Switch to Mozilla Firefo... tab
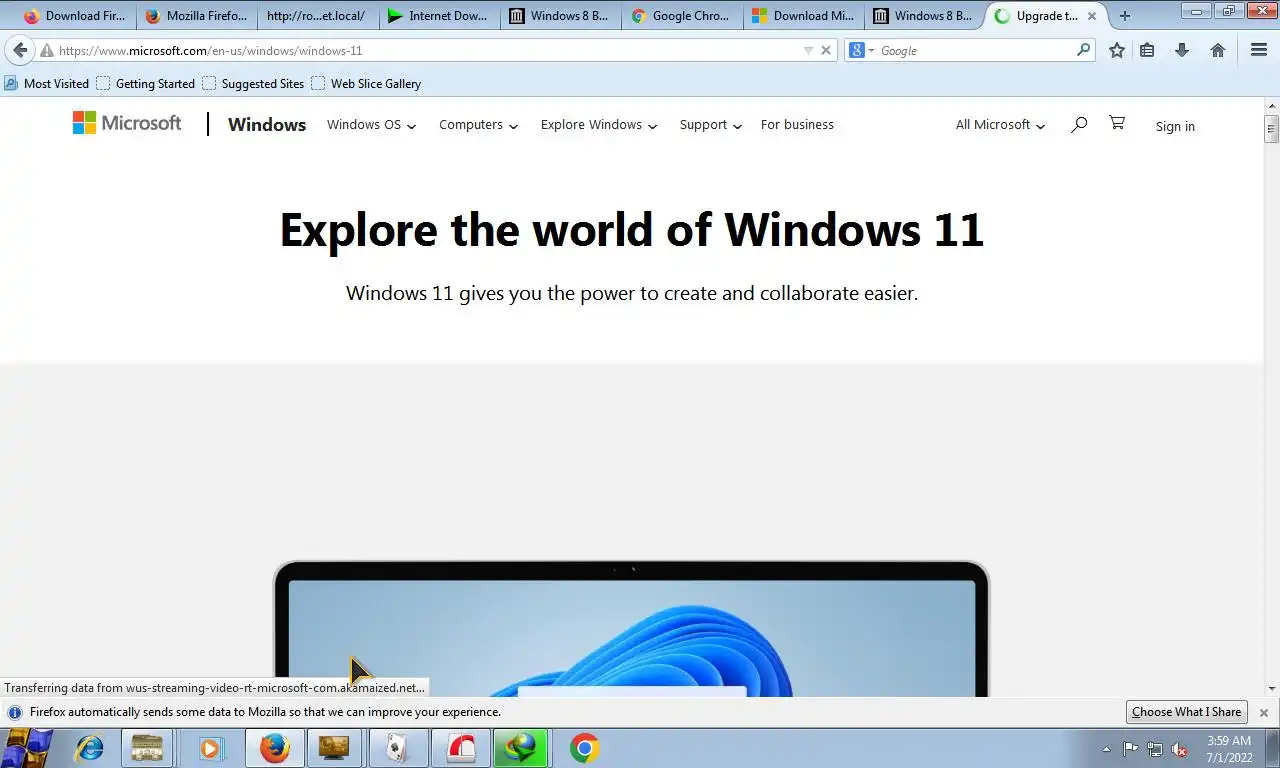 pos(196,16)
